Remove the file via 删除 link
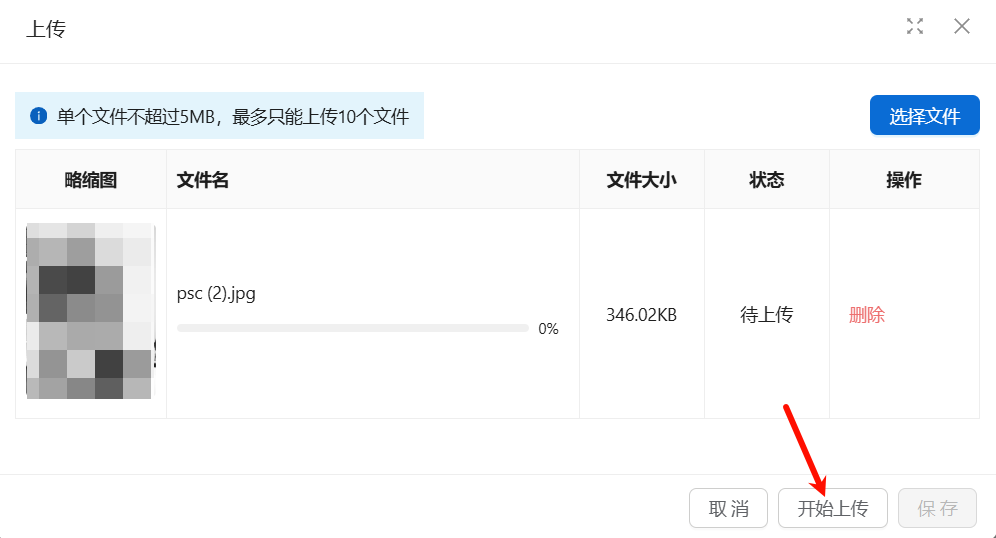Image resolution: width=996 pixels, height=538 pixels. point(867,315)
